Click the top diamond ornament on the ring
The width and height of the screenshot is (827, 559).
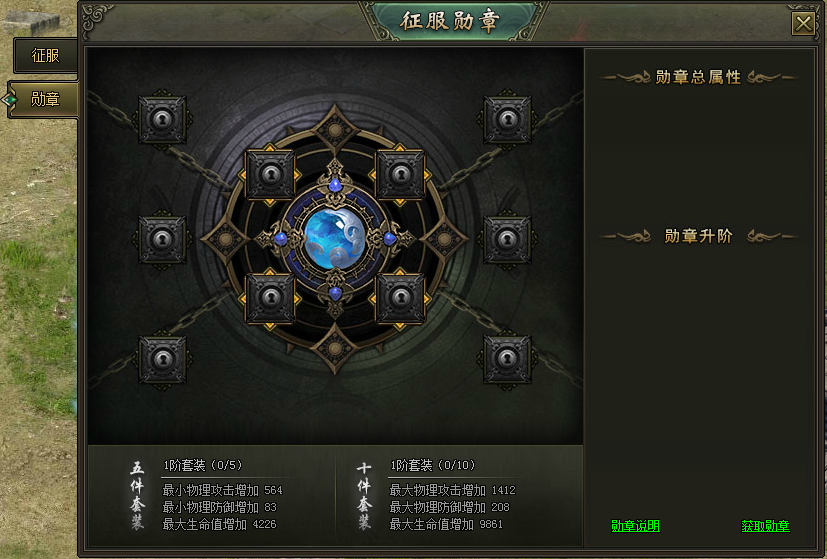coord(335,130)
